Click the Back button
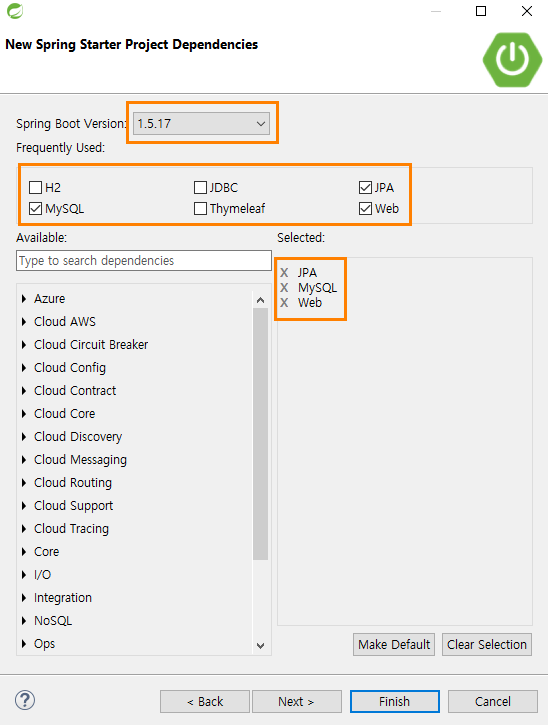 click(205, 701)
